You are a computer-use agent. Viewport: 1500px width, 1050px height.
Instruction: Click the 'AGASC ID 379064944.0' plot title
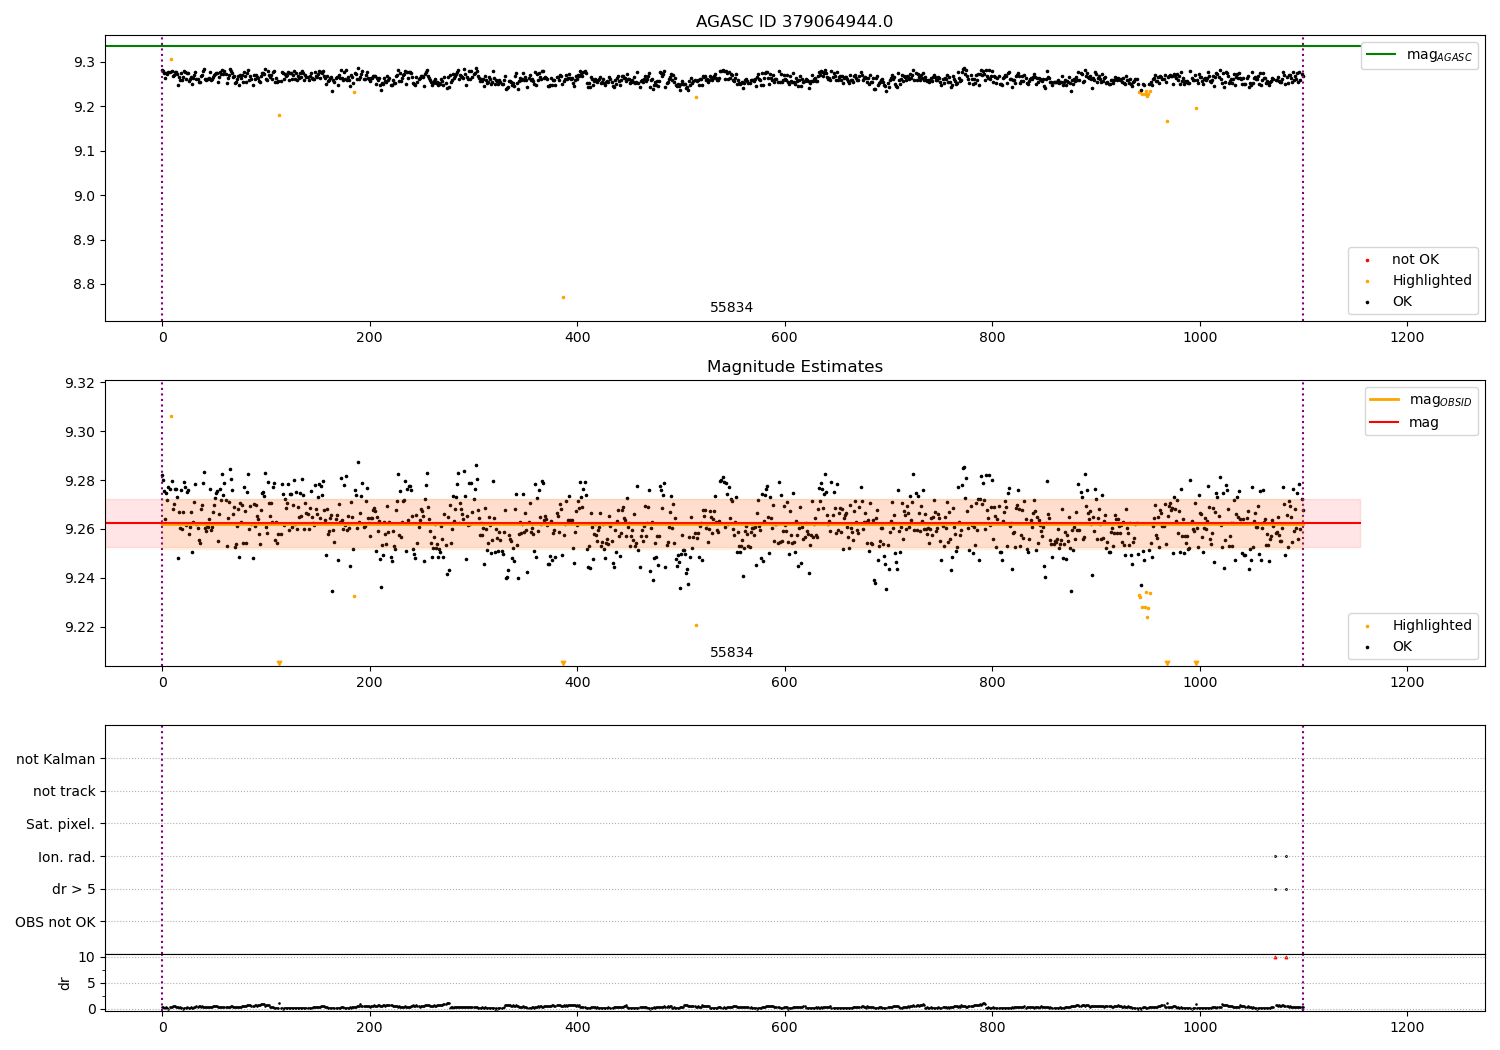[794, 22]
